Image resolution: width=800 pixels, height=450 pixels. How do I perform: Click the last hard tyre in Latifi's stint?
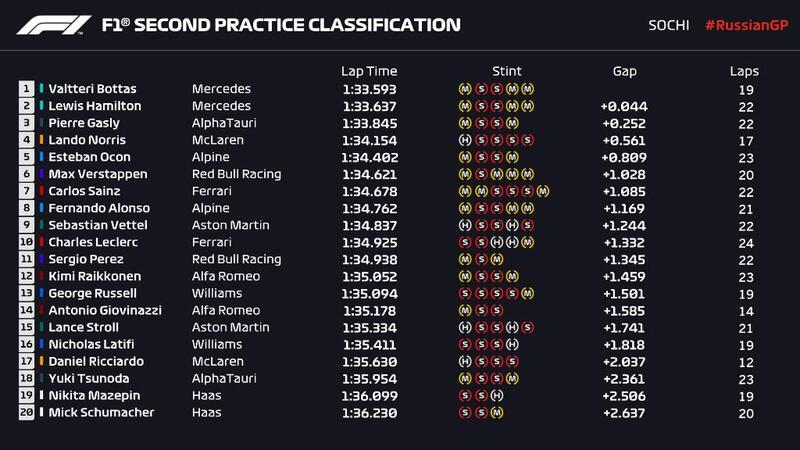[511, 344]
